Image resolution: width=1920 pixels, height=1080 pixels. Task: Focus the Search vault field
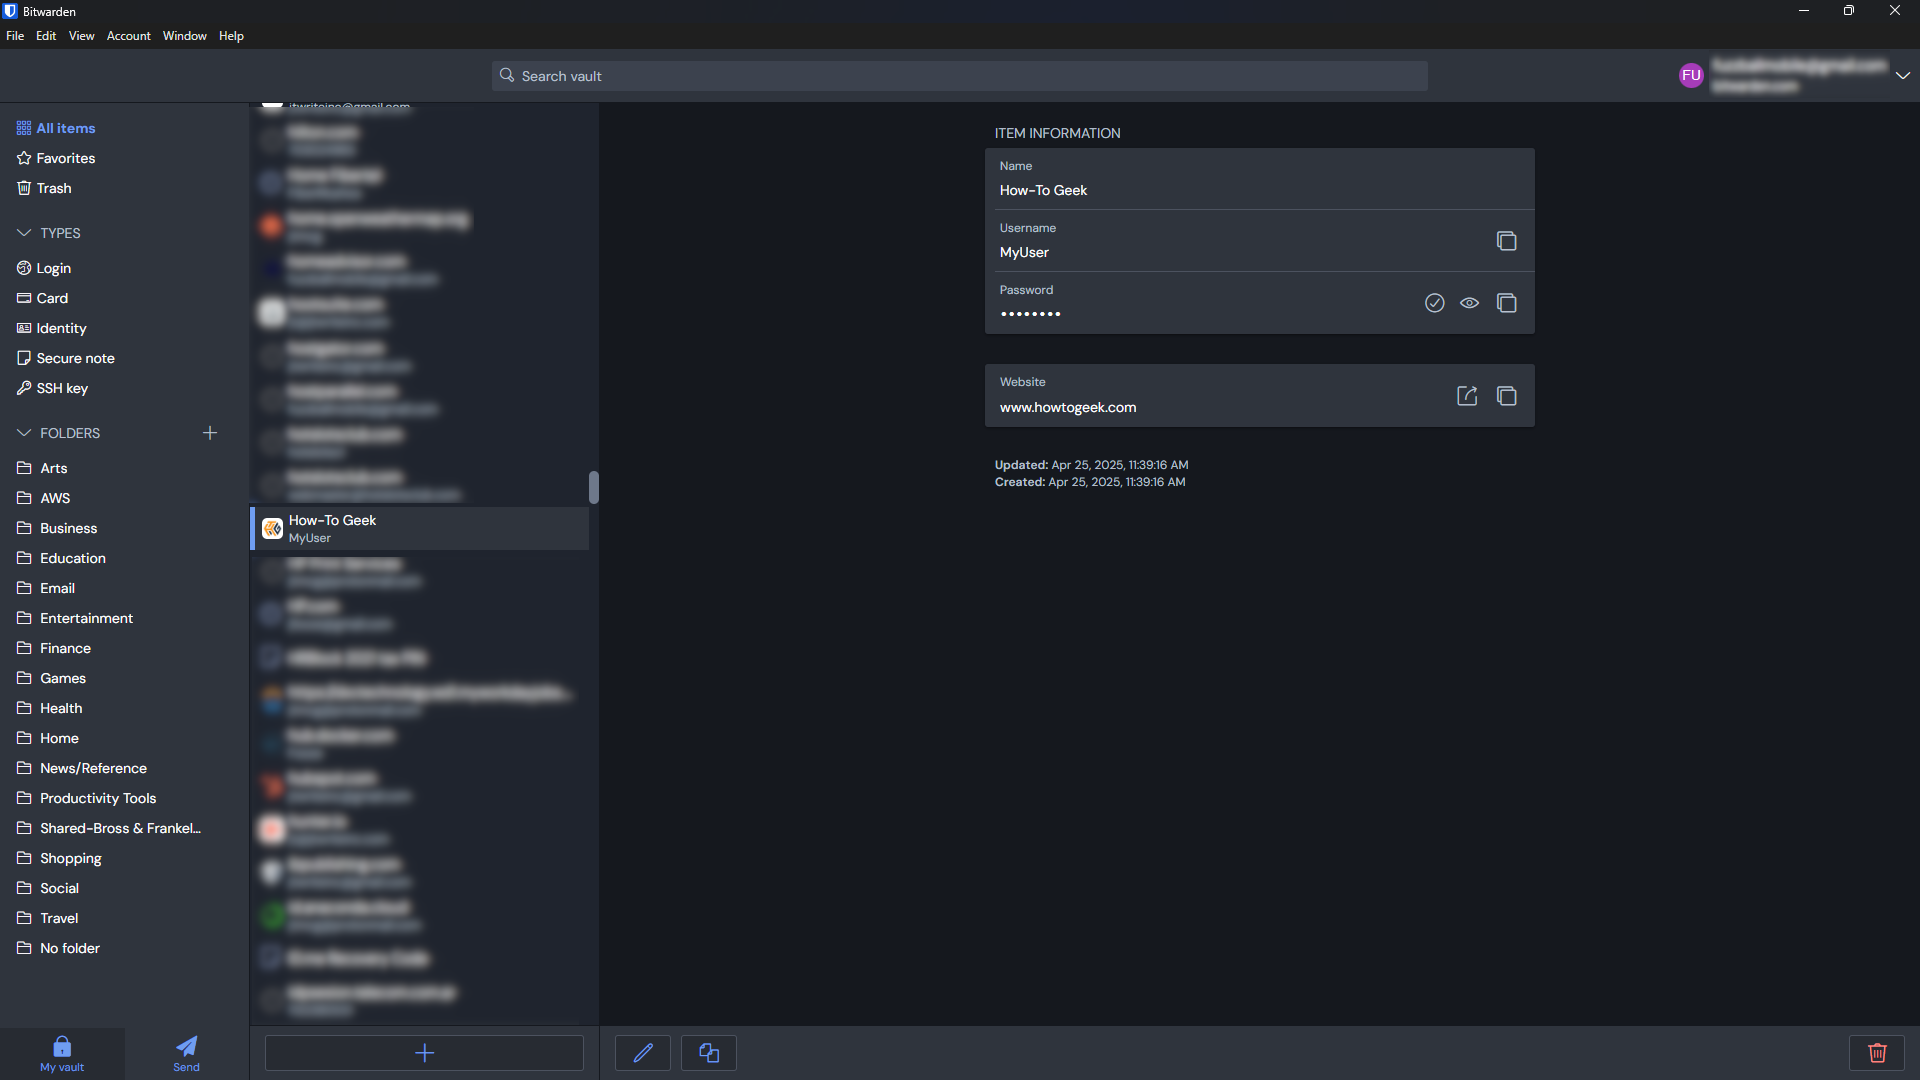point(958,76)
